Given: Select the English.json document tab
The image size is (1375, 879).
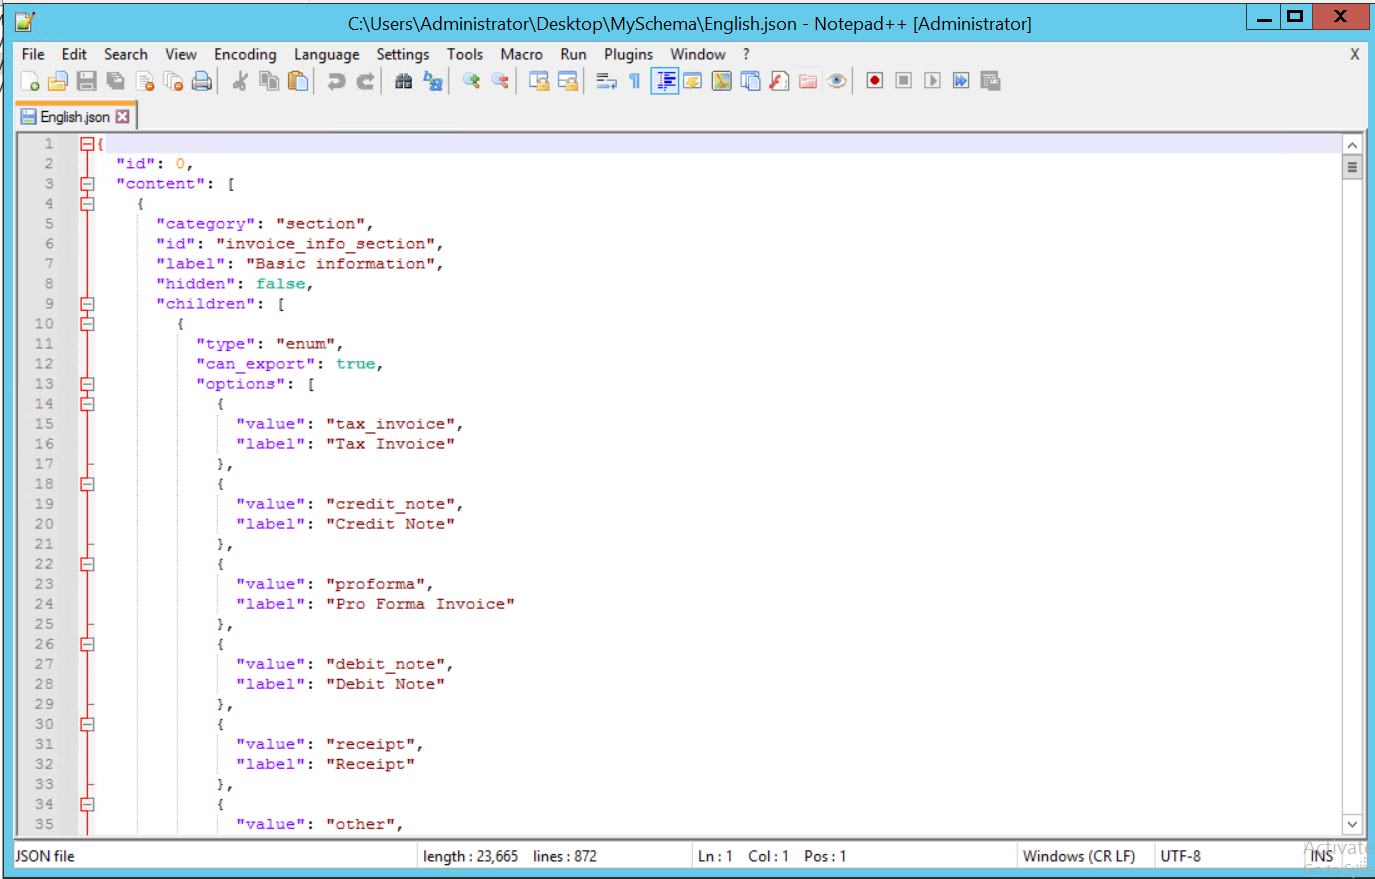Looking at the screenshot, I should point(68,116).
